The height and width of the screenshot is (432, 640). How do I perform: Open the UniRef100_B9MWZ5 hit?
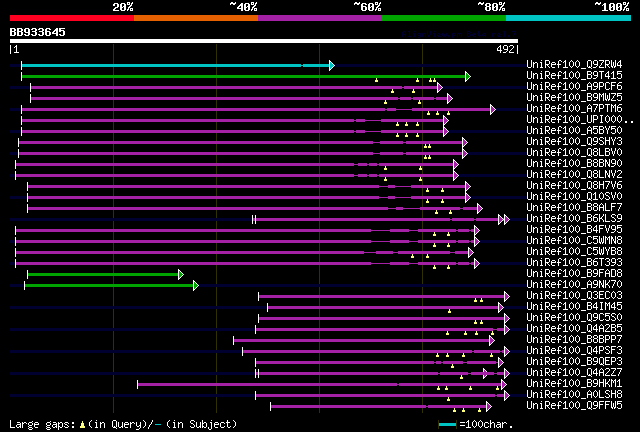coord(574,98)
